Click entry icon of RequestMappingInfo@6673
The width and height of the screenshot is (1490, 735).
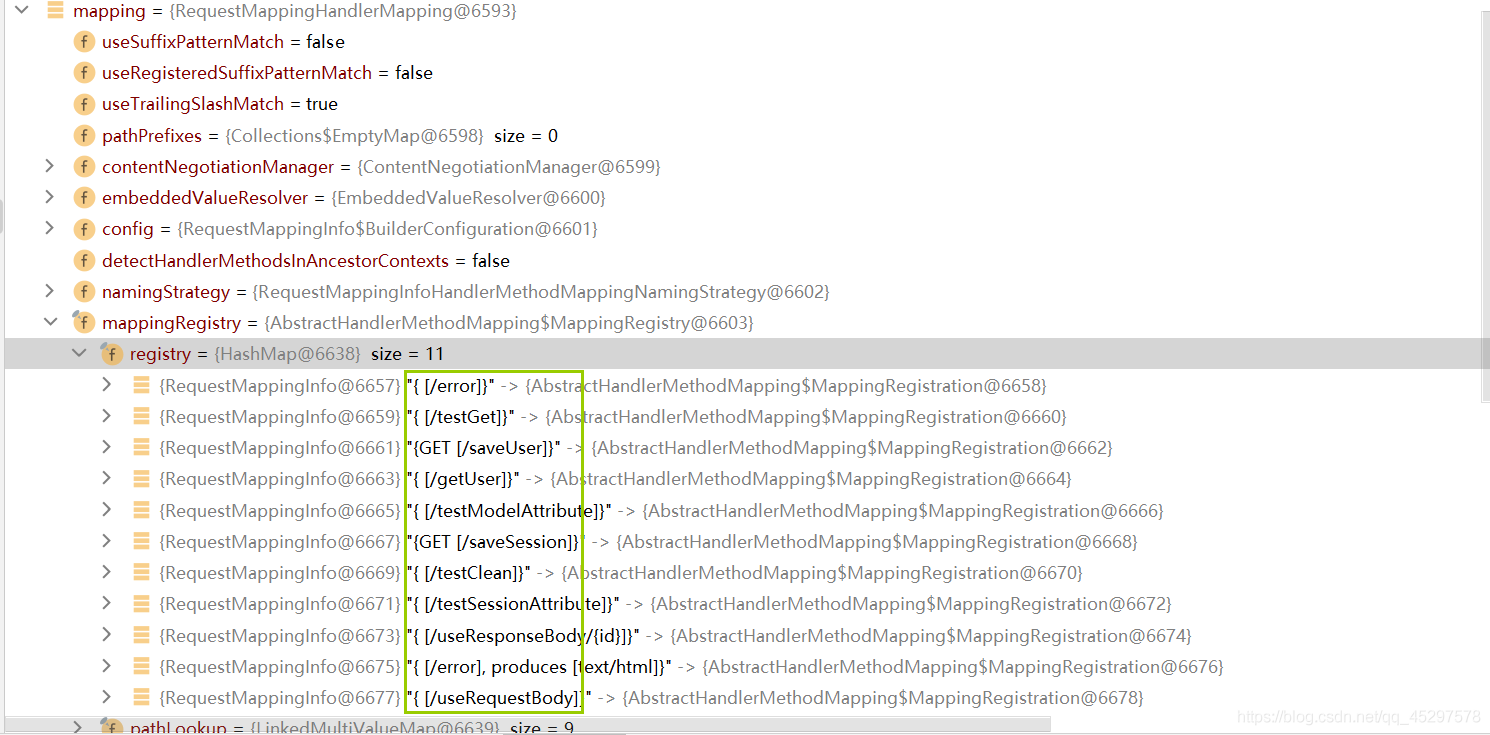click(141, 635)
